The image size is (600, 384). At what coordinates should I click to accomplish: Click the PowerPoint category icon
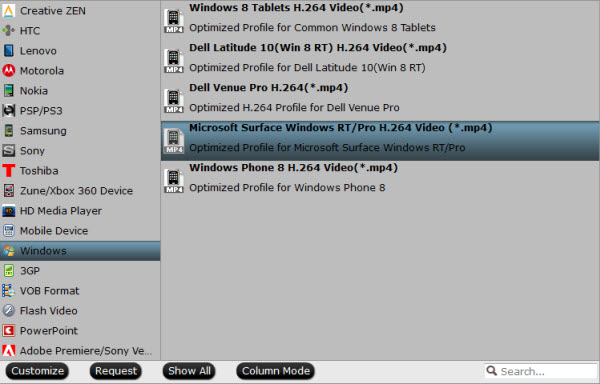pos(8,330)
